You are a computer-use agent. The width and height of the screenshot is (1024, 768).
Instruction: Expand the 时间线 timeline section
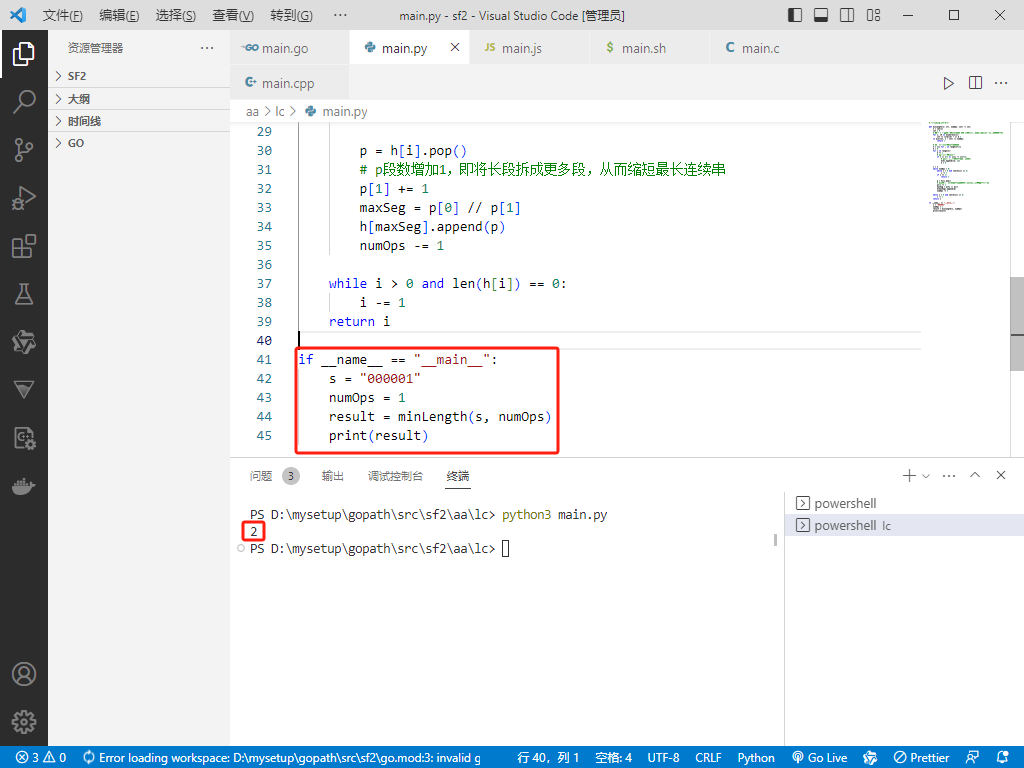pos(138,121)
